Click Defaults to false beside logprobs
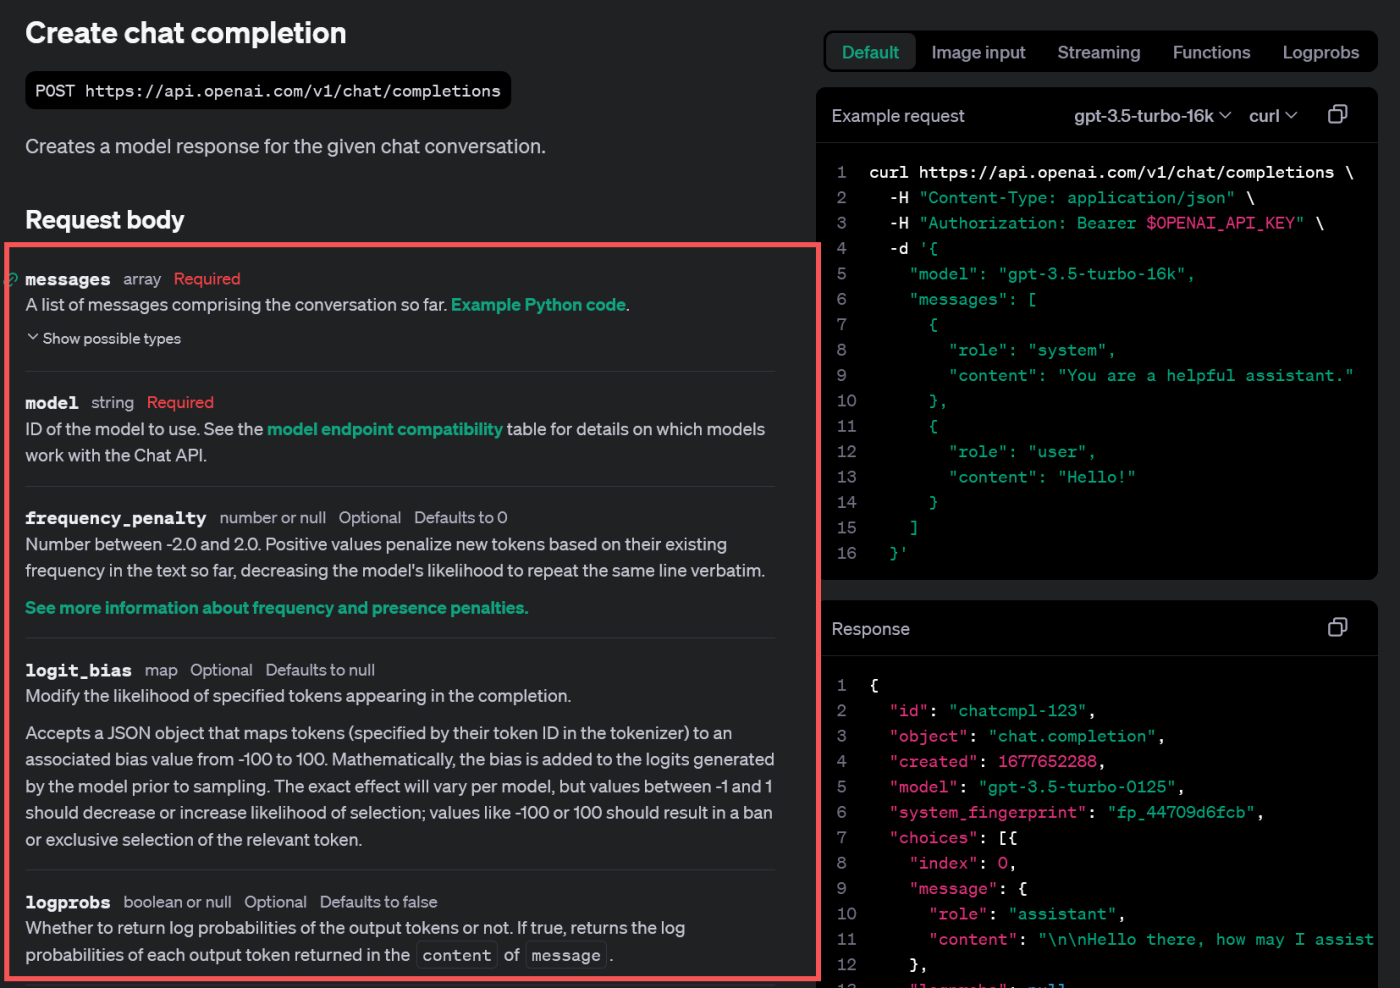The image size is (1400, 988). tap(378, 903)
